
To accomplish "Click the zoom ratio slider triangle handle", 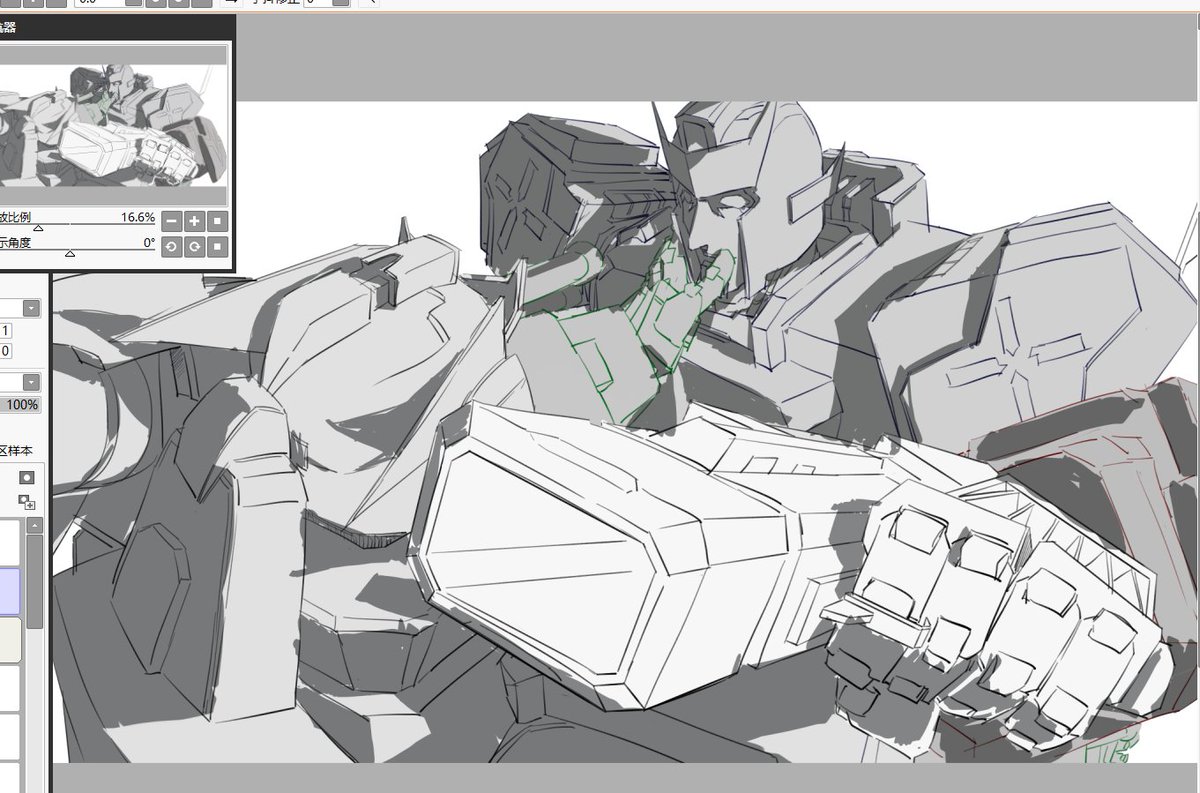I will click(x=38, y=228).
